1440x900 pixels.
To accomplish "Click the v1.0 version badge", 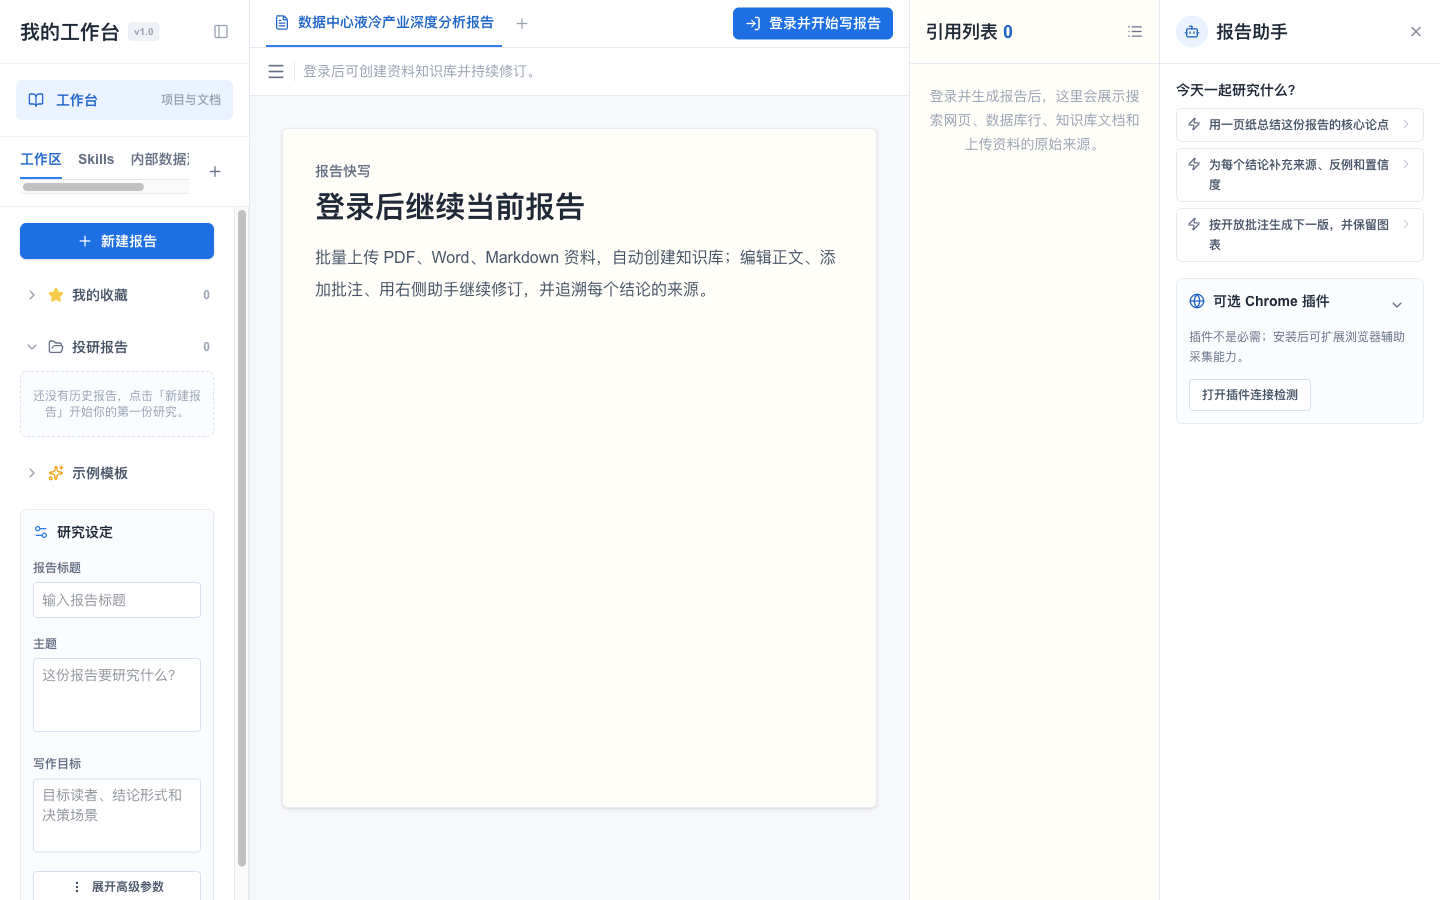I will 144,32.
